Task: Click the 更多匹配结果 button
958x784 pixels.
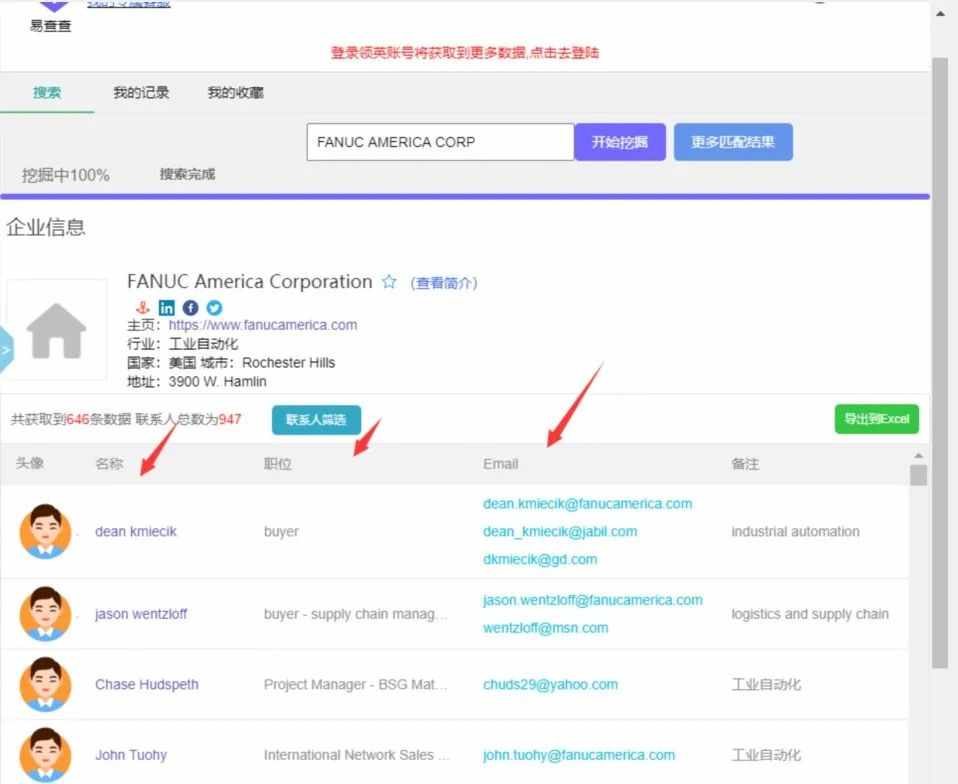Action: pos(733,142)
